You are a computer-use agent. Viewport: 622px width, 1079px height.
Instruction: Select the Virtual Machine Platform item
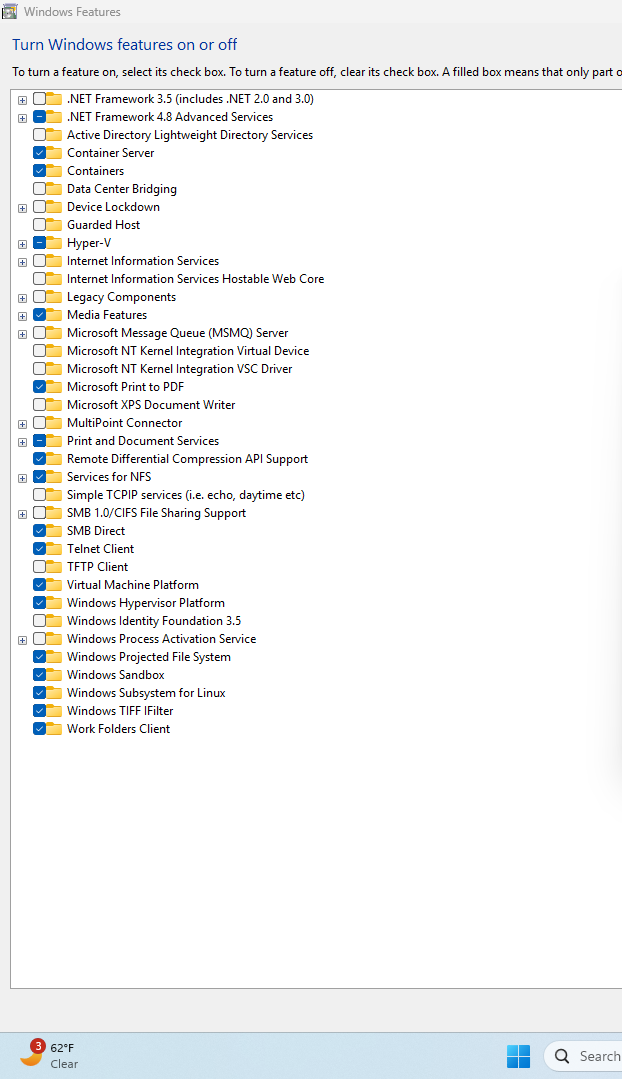click(x=132, y=585)
